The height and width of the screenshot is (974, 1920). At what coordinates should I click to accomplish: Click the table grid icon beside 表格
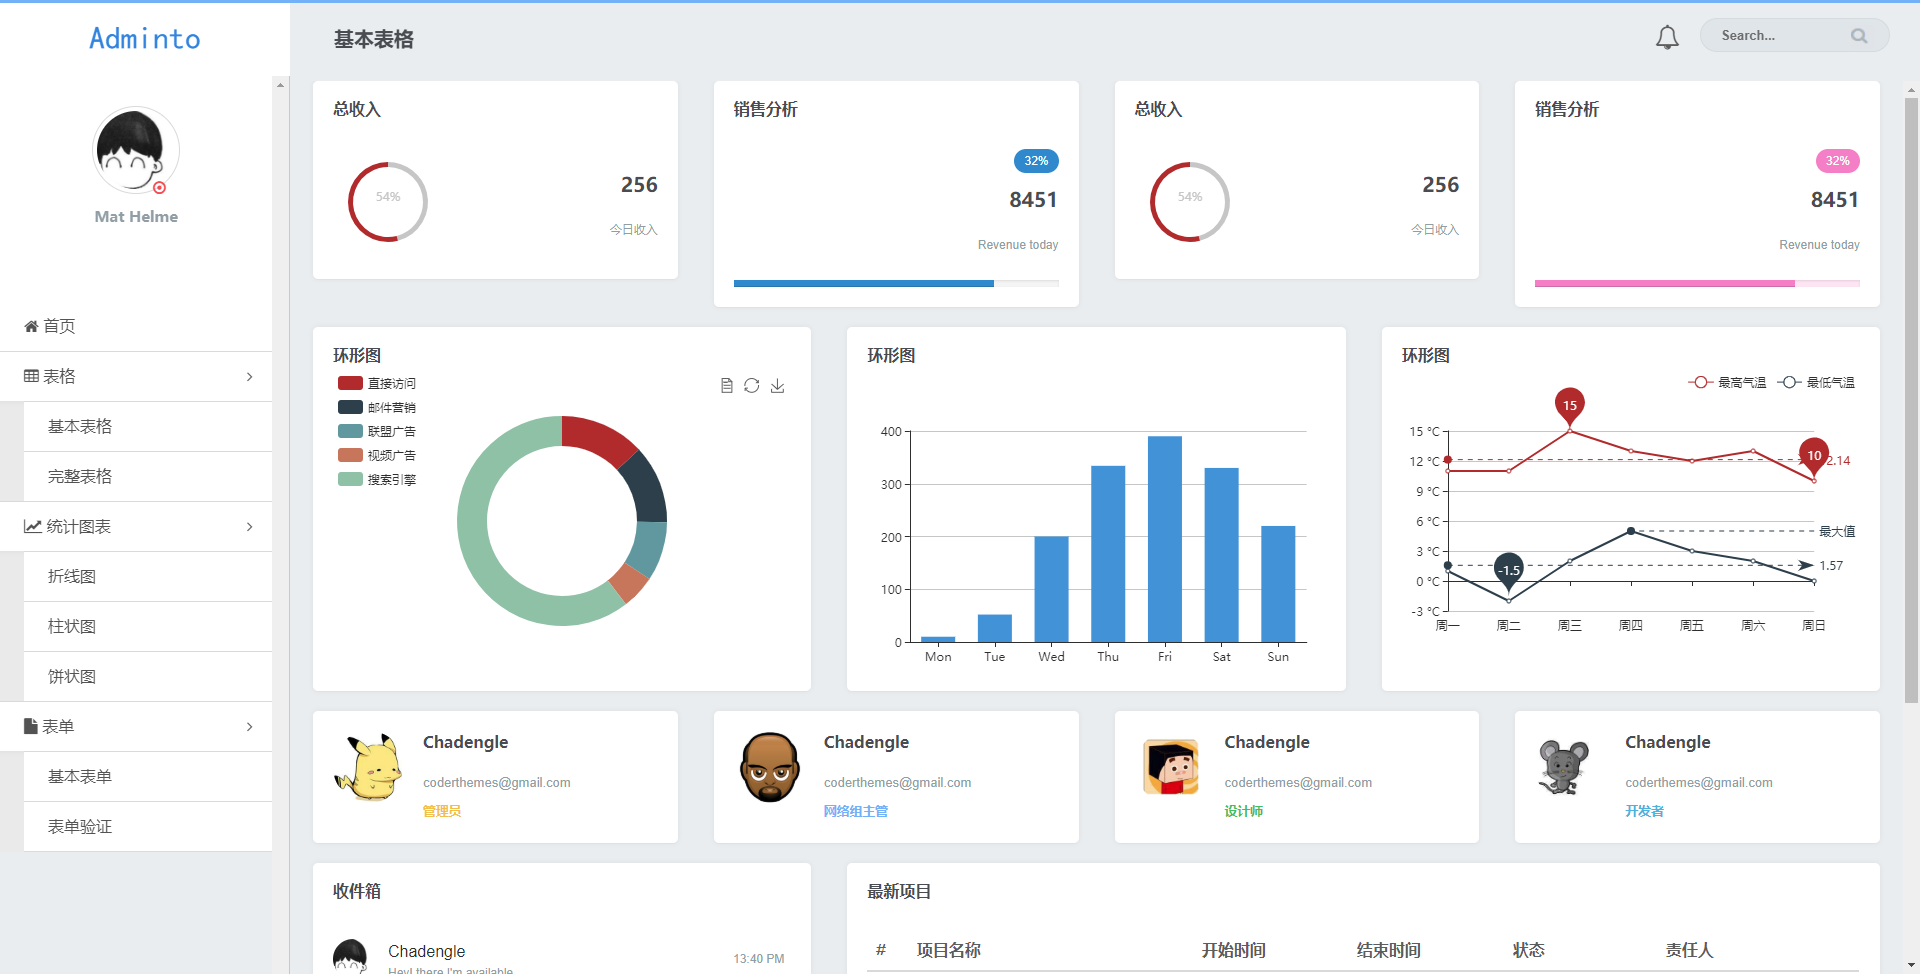[x=31, y=376]
